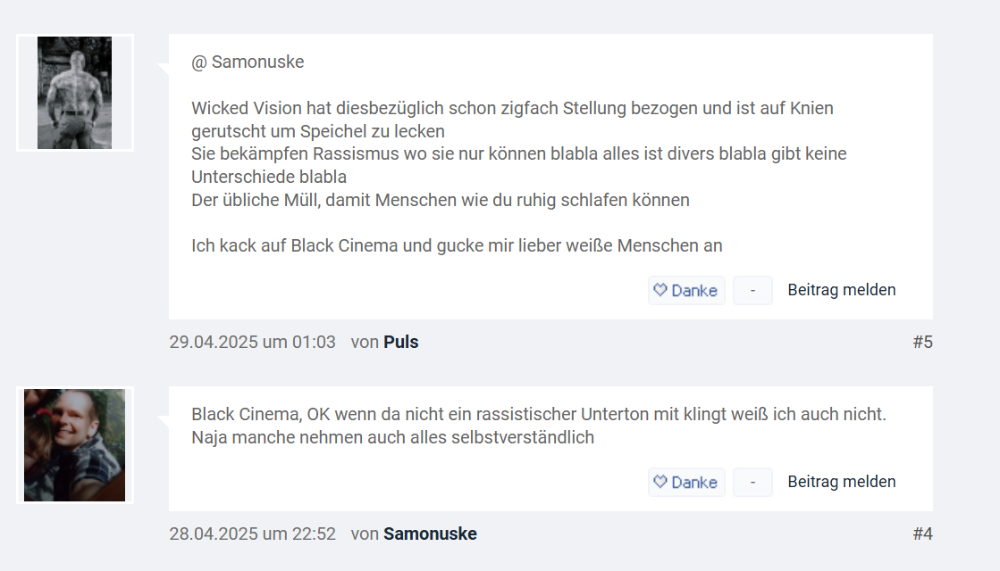Open the Samonuske username link below post
Screen dimensions: 1000x571
click(x=430, y=534)
